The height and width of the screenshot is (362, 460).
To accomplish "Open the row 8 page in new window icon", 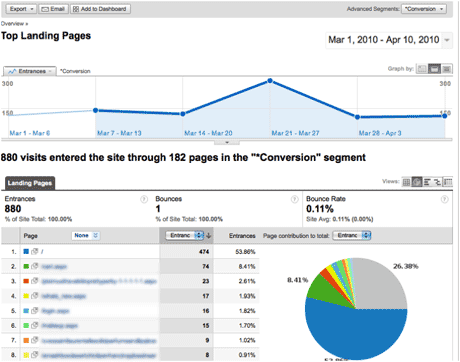I will coord(35,355).
